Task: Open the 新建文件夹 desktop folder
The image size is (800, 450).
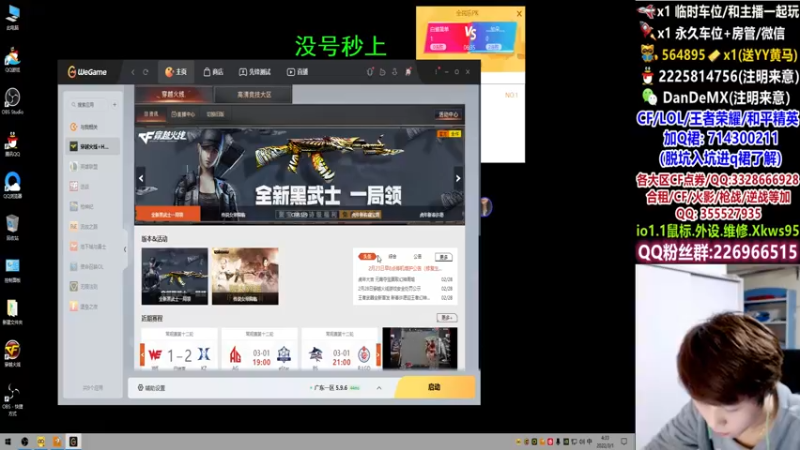Action: [x=12, y=312]
